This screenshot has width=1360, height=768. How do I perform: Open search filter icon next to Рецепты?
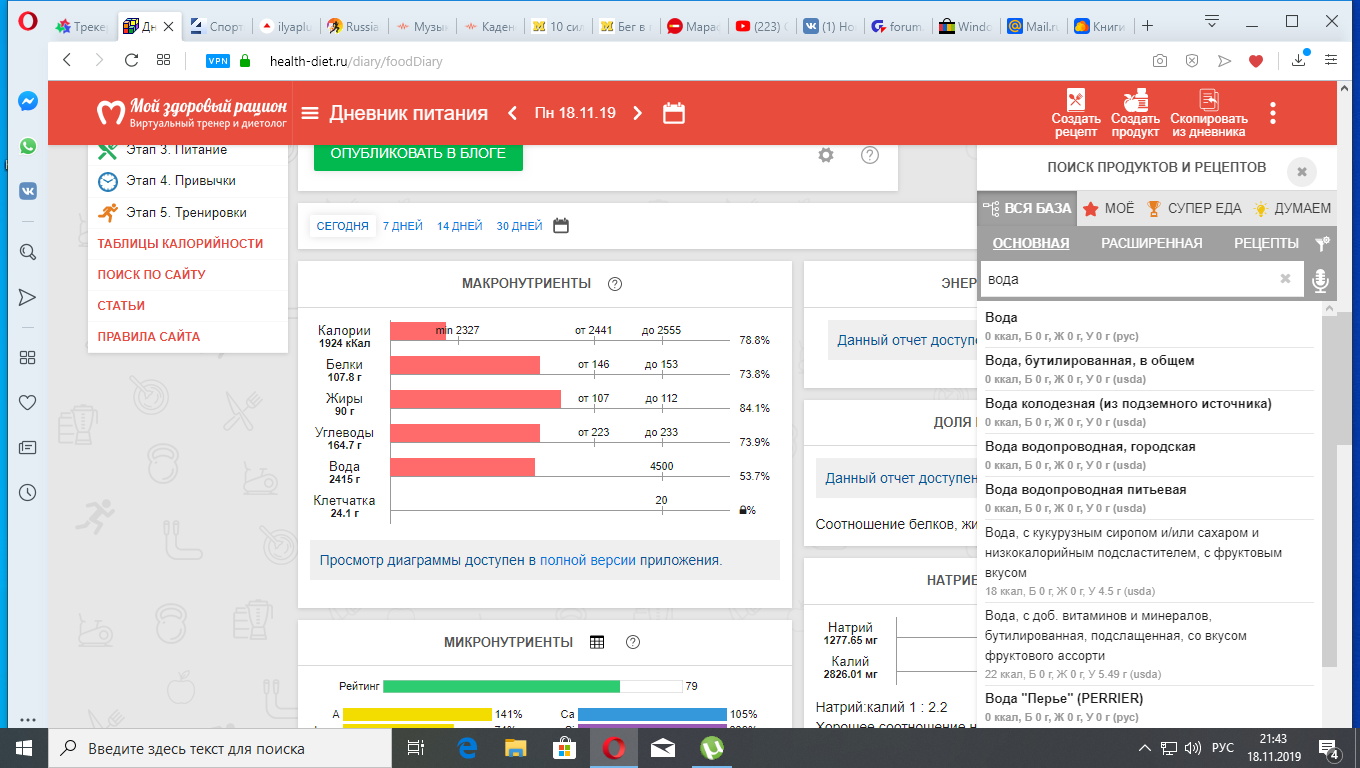click(1321, 243)
